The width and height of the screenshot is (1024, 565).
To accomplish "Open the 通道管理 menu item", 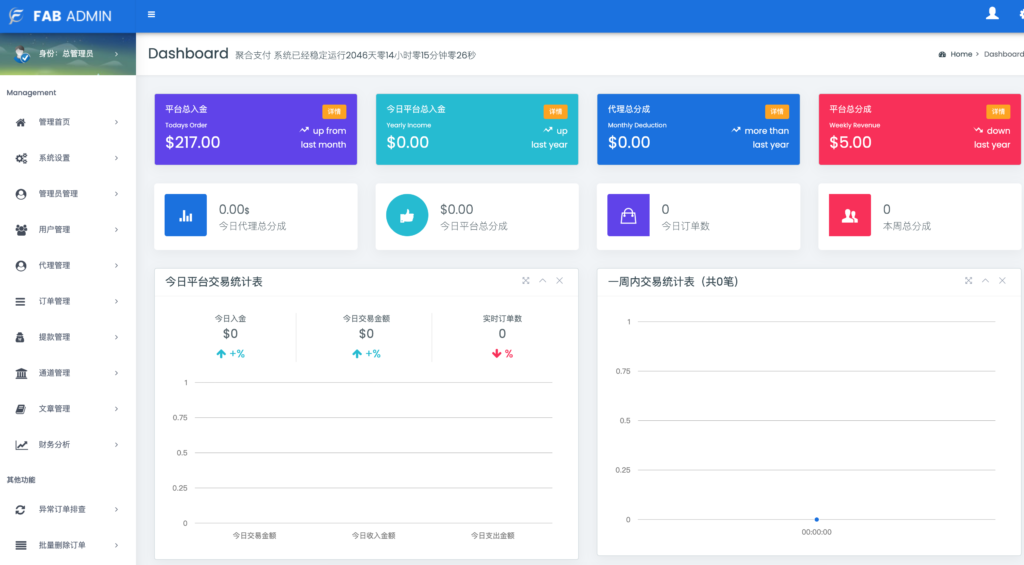I will [x=68, y=373].
